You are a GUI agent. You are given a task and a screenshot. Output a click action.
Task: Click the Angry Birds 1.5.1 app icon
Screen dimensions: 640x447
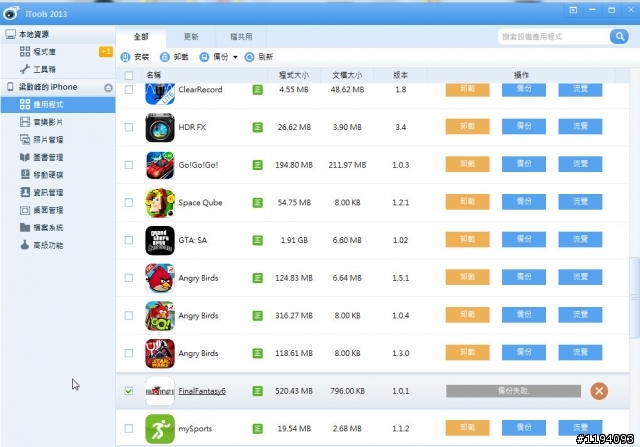[160, 278]
